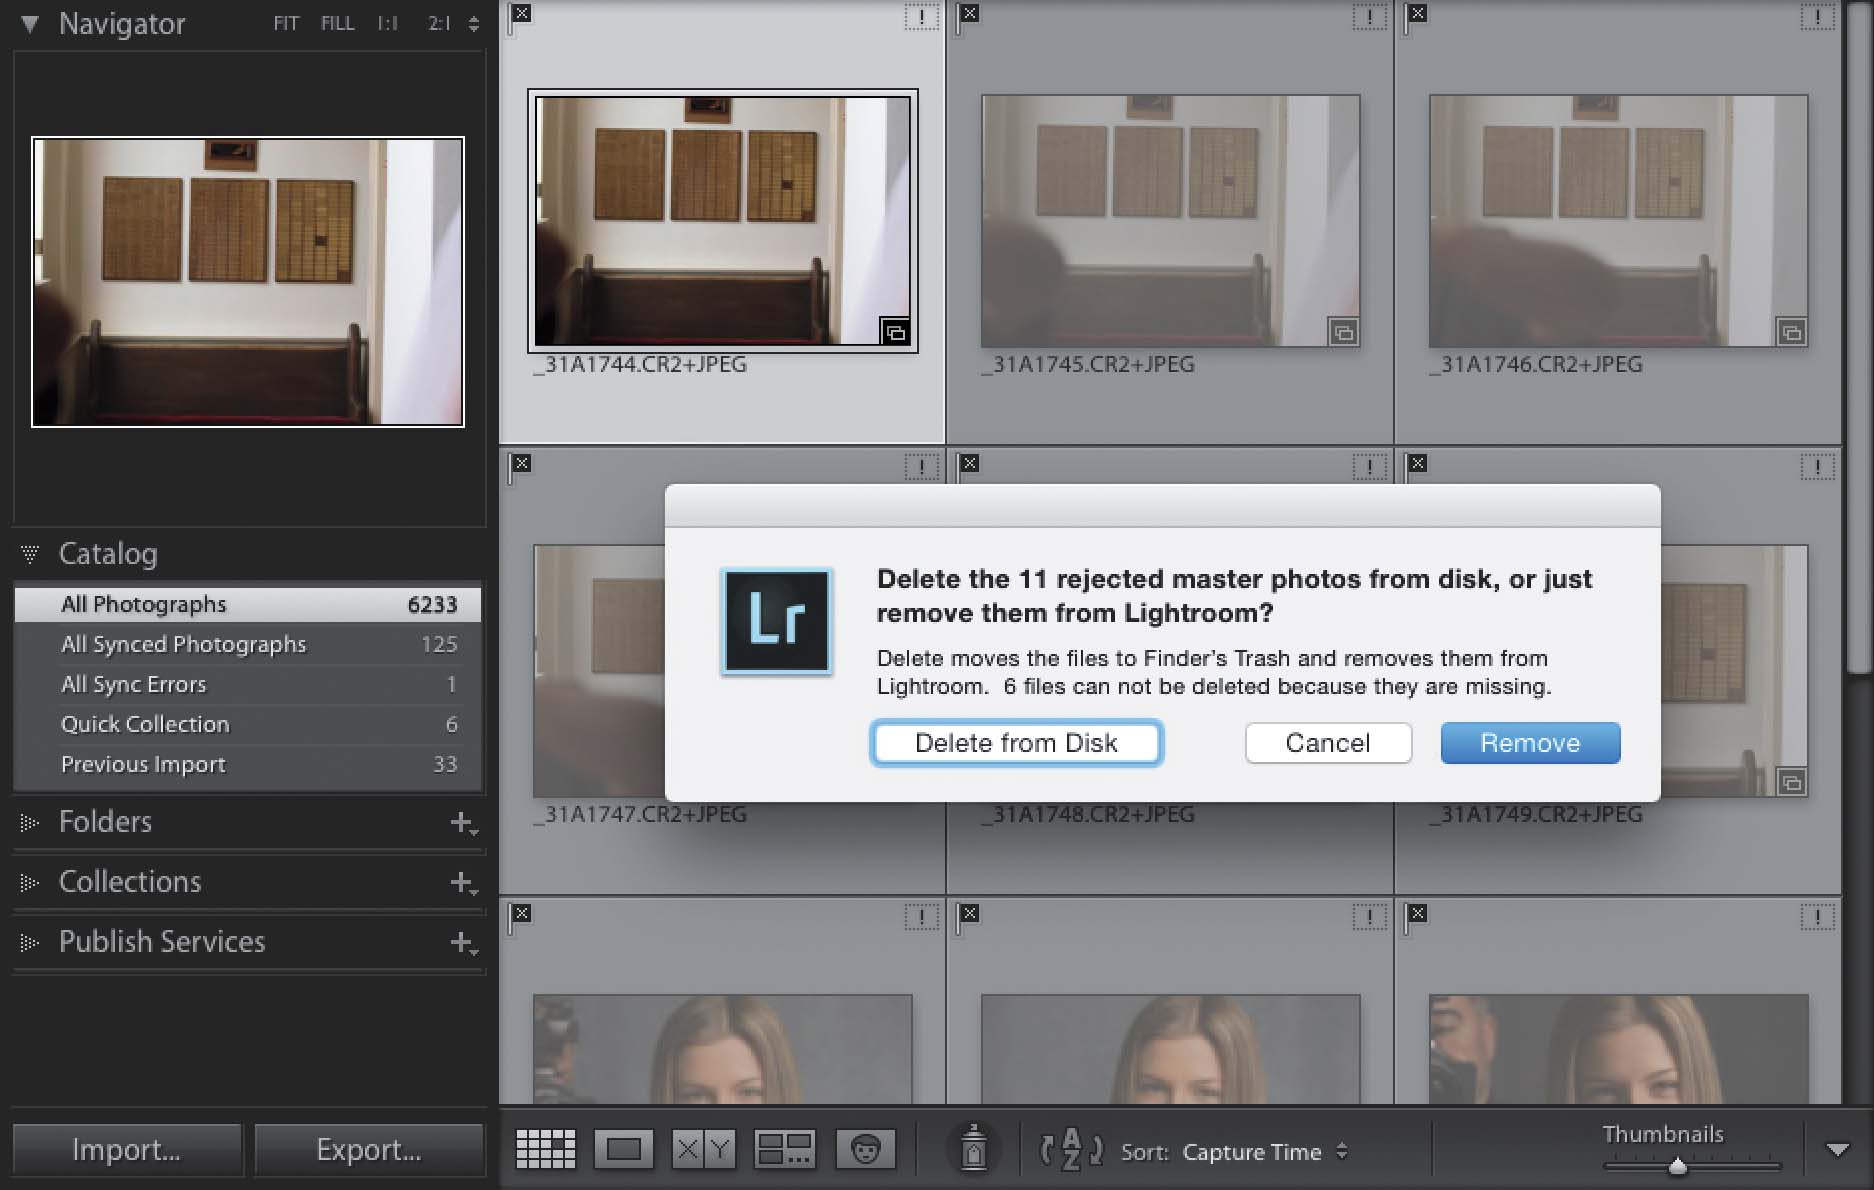Toggle reject flag on _31A1748 photo
Image resolution: width=1874 pixels, height=1190 pixels.
pyautogui.click(x=968, y=466)
